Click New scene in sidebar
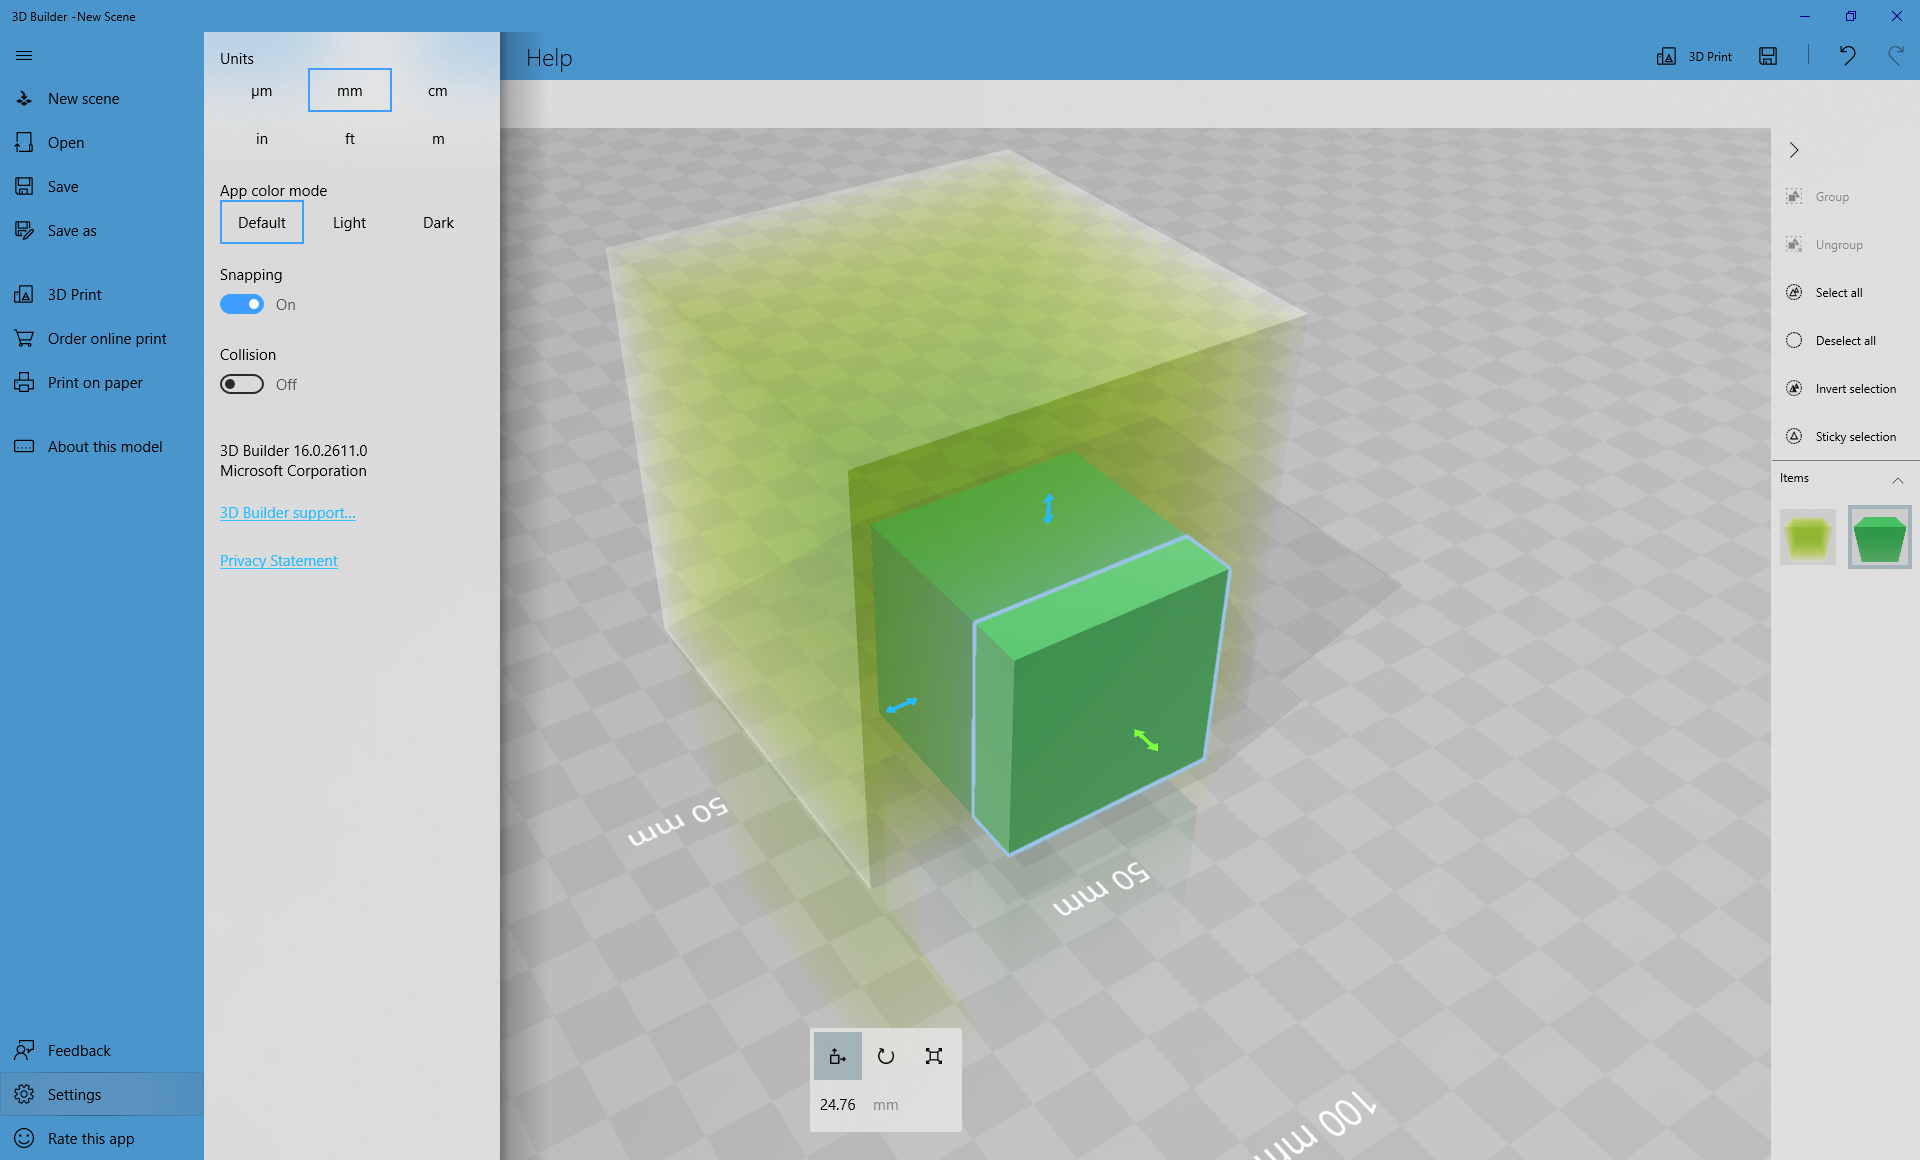This screenshot has width=1920, height=1160. [x=102, y=98]
